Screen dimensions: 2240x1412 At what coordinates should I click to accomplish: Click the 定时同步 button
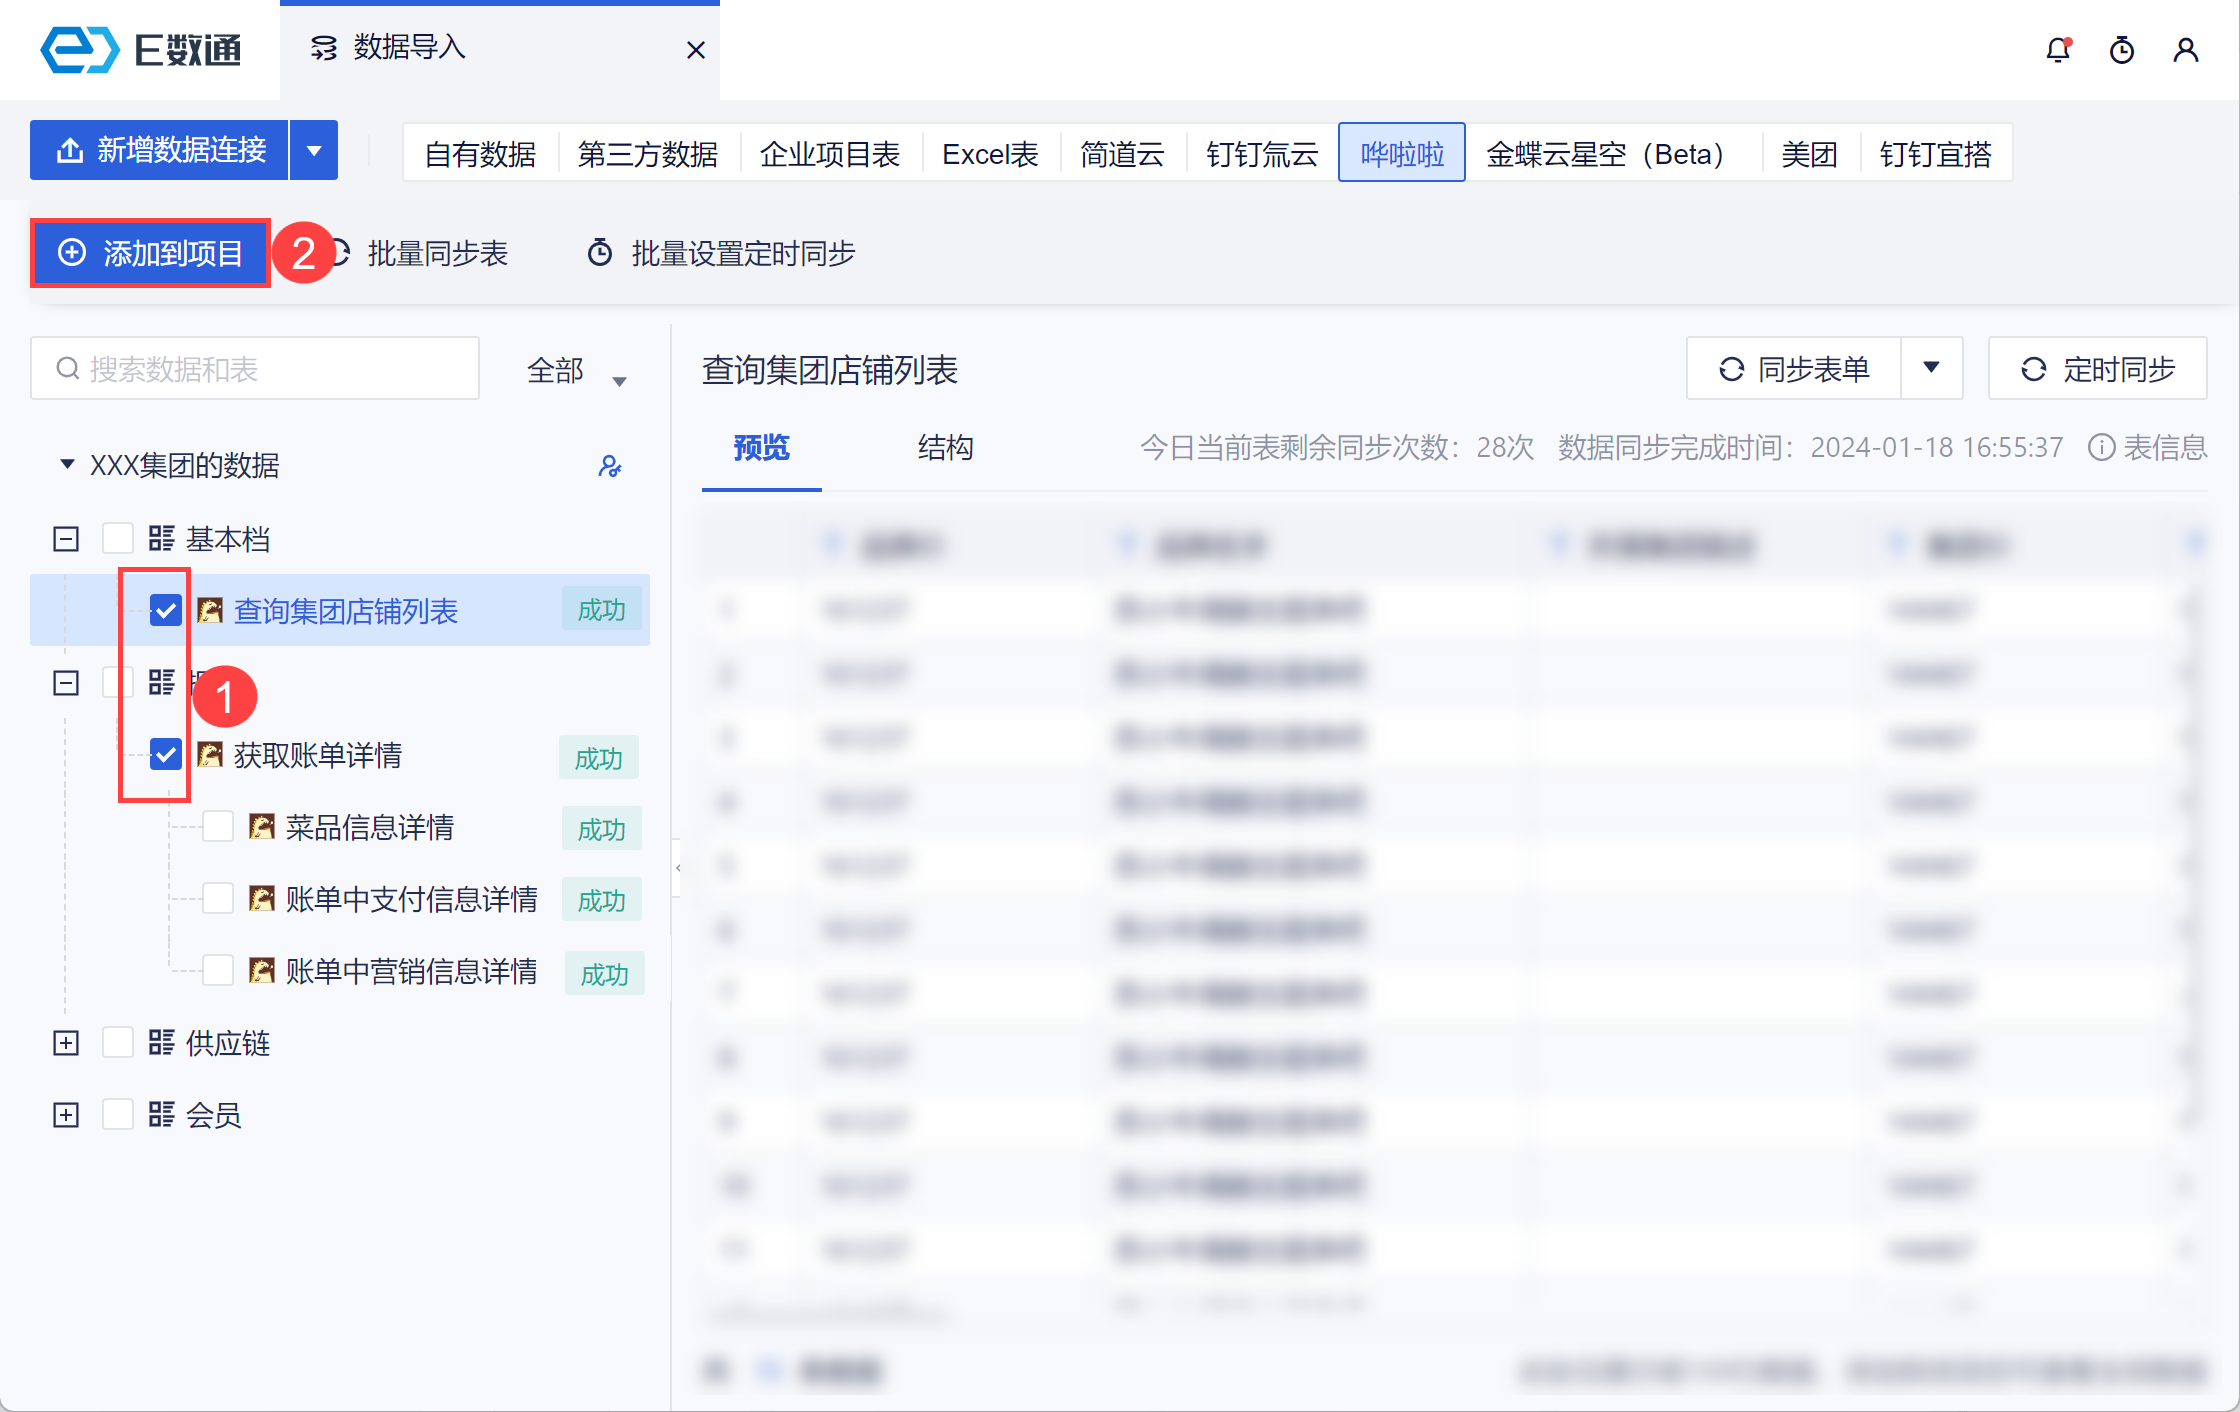[2097, 369]
